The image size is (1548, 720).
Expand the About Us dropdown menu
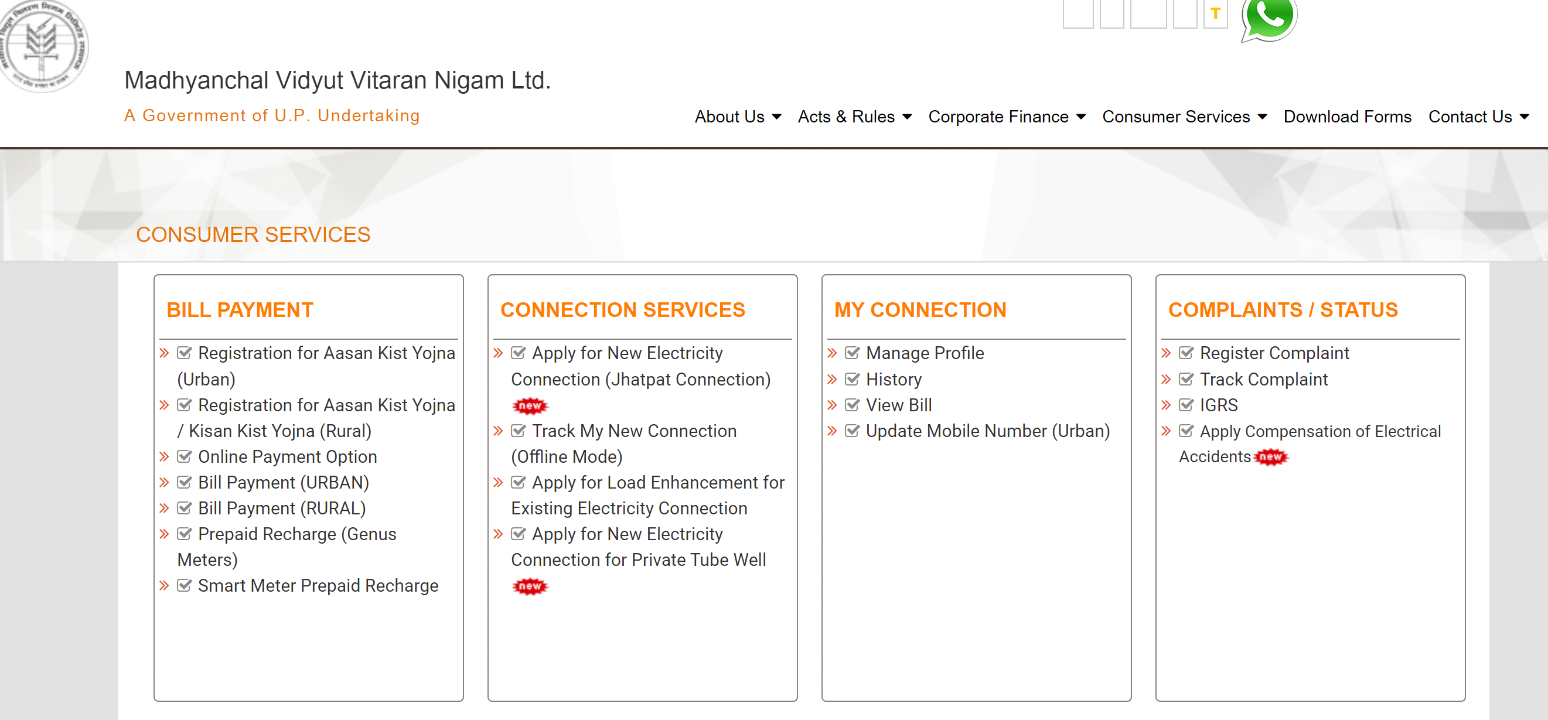[738, 117]
